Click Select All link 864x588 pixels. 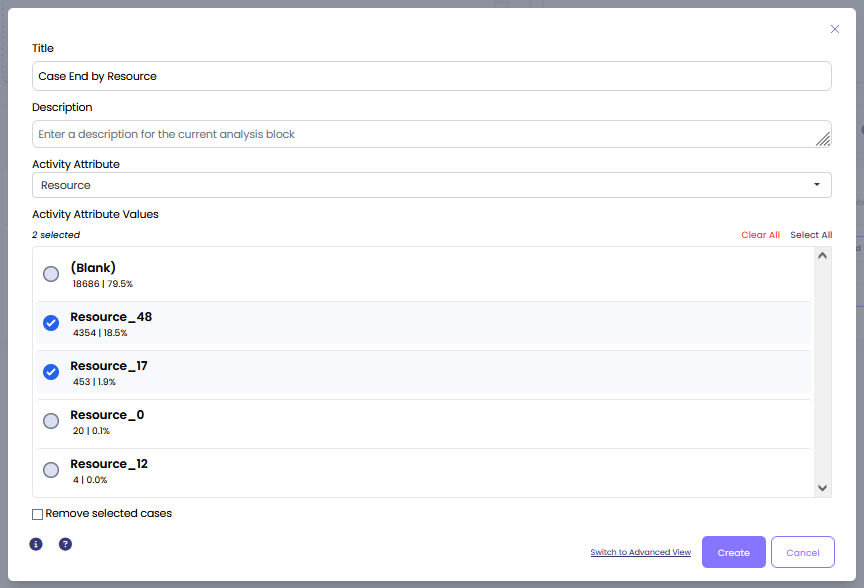pyautogui.click(x=811, y=235)
